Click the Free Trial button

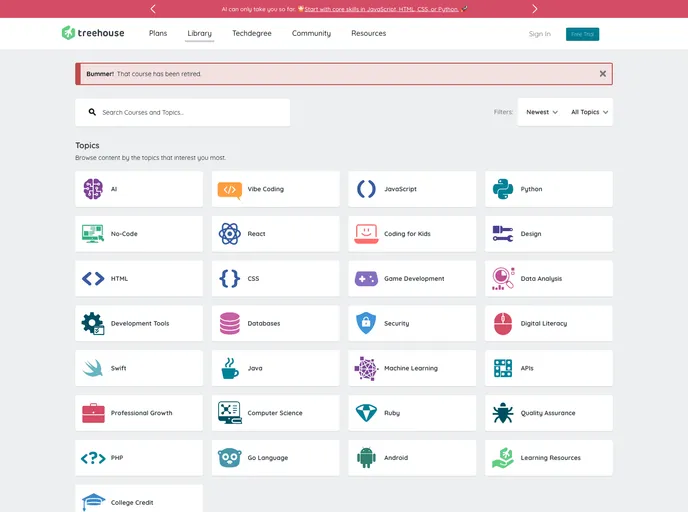click(582, 34)
